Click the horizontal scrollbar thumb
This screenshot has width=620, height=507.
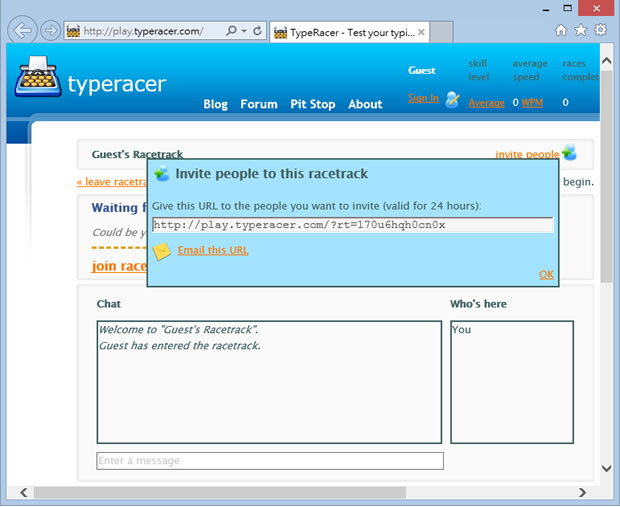(220, 492)
